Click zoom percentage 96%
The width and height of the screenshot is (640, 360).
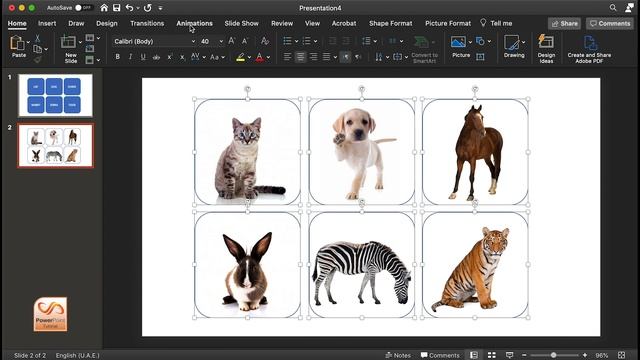click(x=602, y=356)
